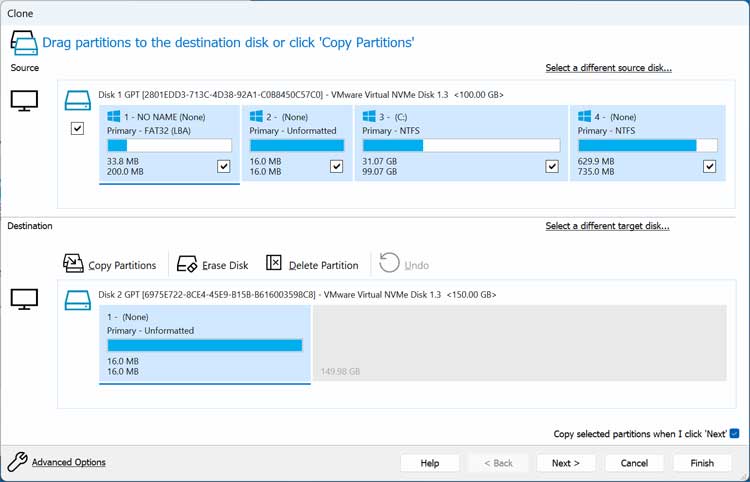Click the Copy Partitions icon

(x=73, y=263)
